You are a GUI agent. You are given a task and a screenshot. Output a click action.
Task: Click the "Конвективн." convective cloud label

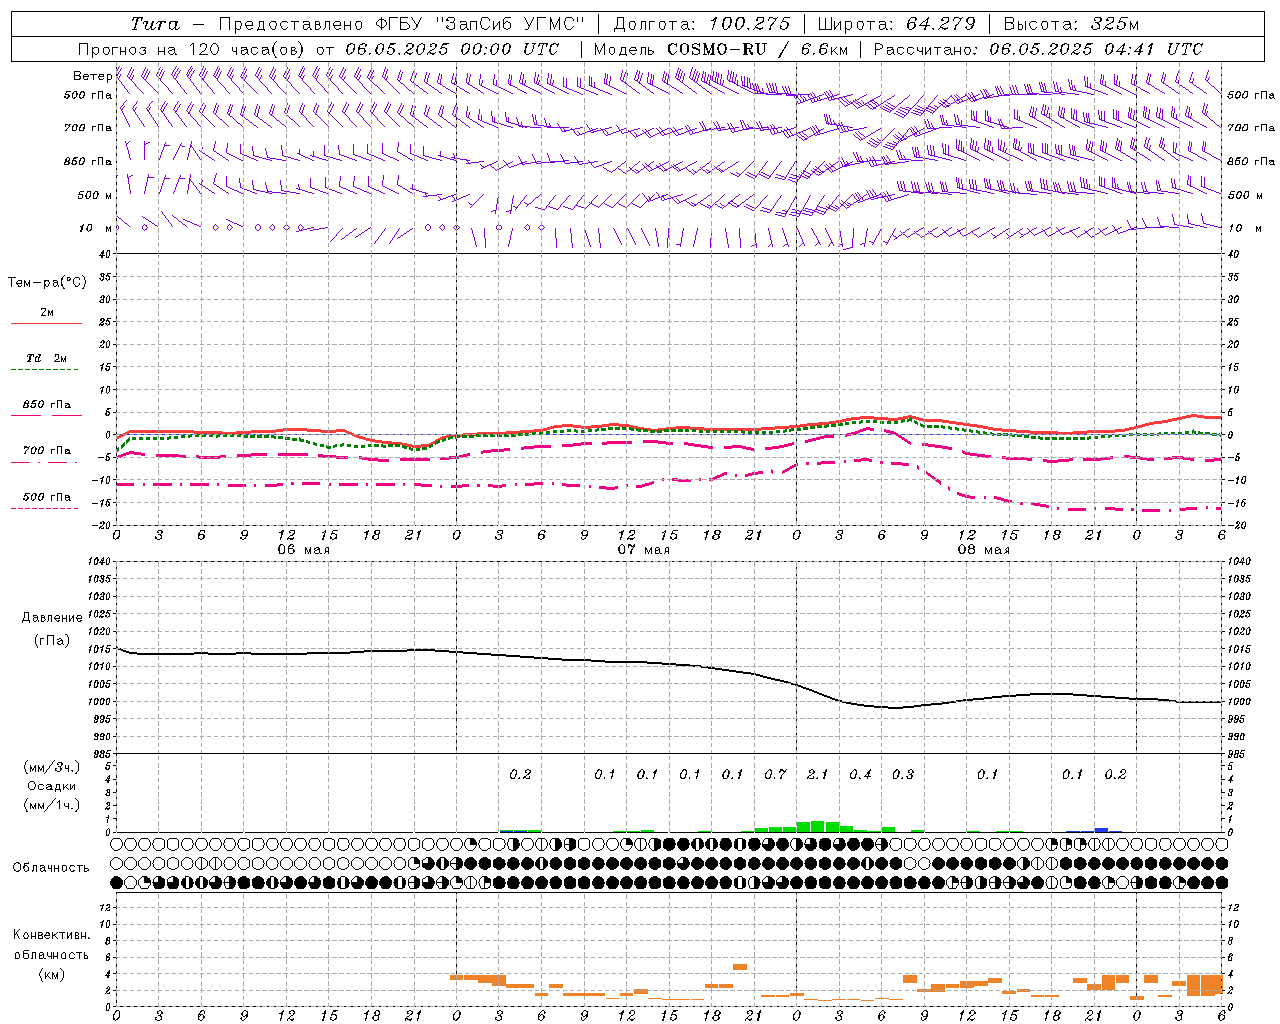(x=51, y=935)
